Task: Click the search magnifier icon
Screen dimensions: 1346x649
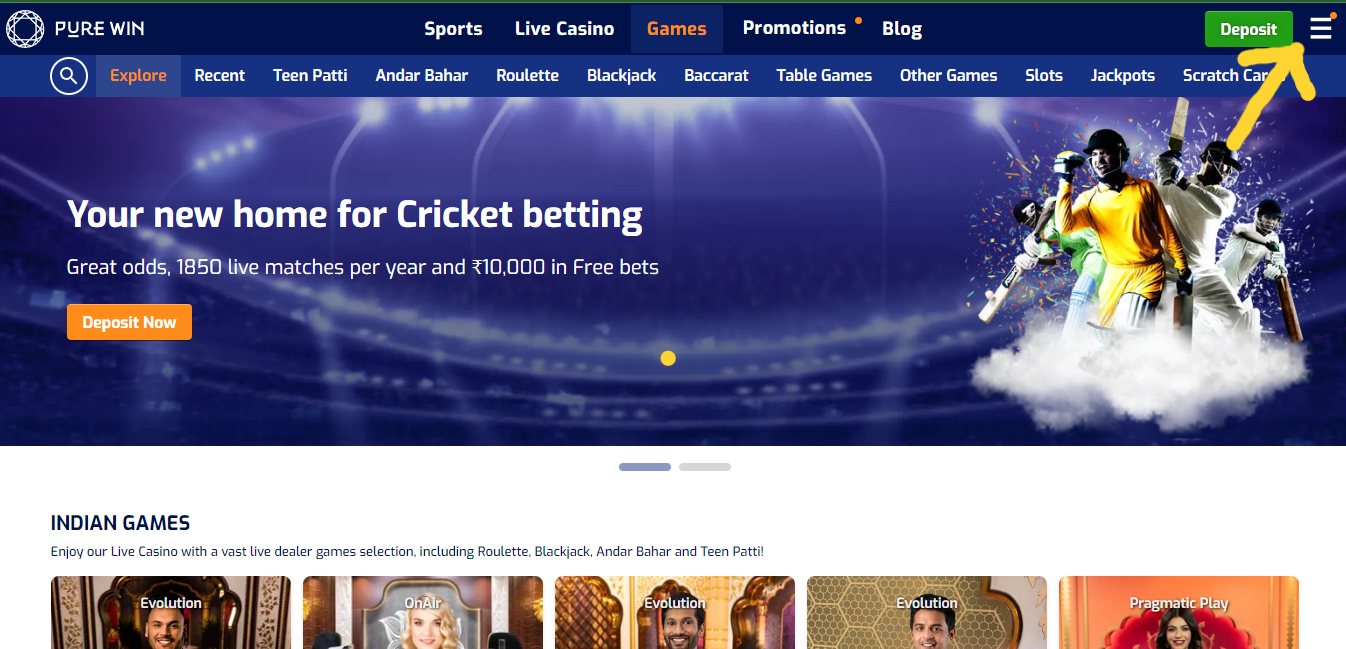Action: click(68, 75)
